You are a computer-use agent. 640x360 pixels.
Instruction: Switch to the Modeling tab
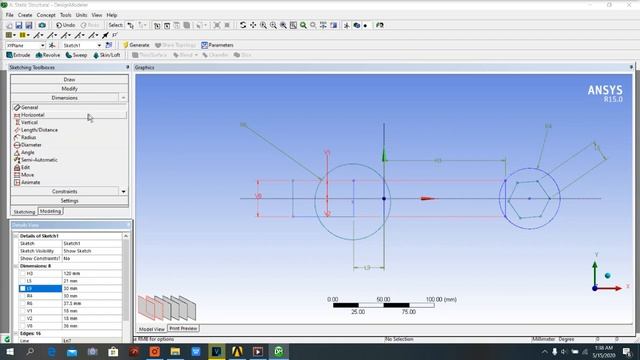(x=50, y=211)
